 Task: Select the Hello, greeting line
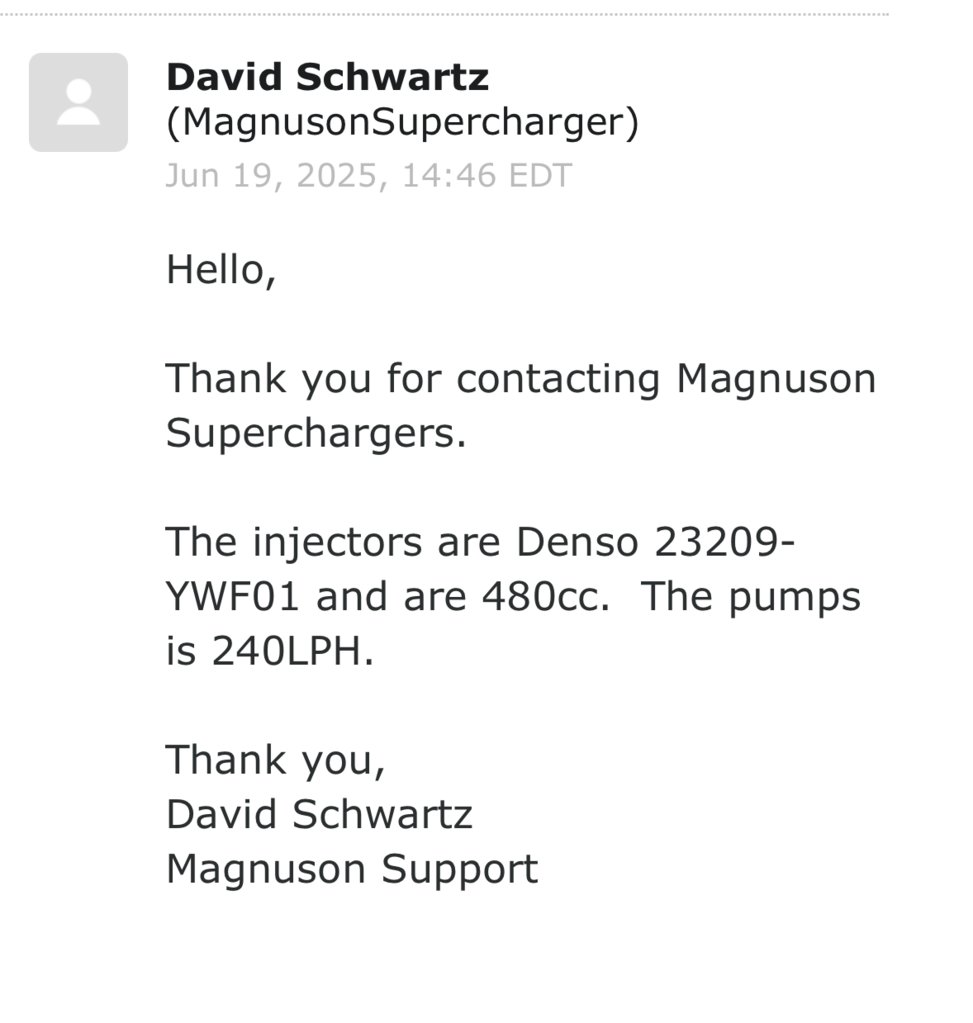(221, 270)
